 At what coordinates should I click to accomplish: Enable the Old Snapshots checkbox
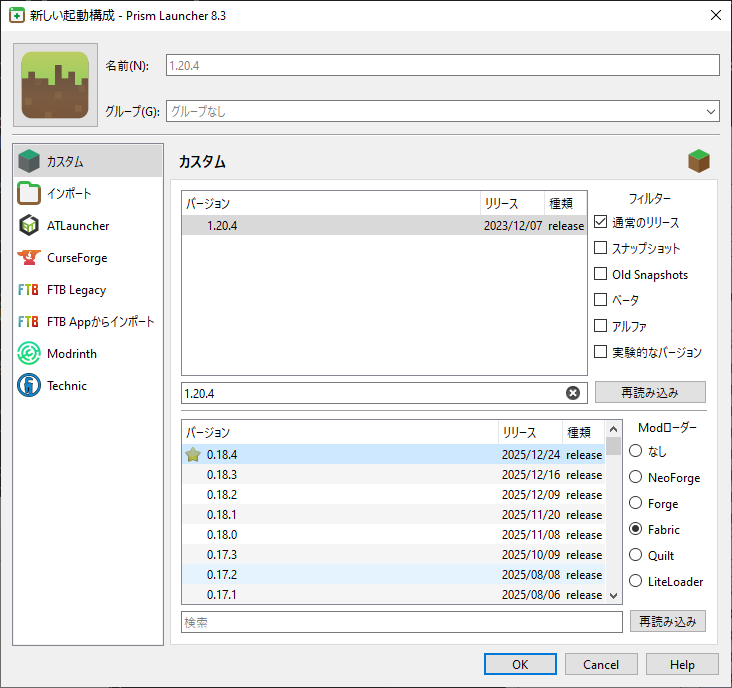pos(600,274)
